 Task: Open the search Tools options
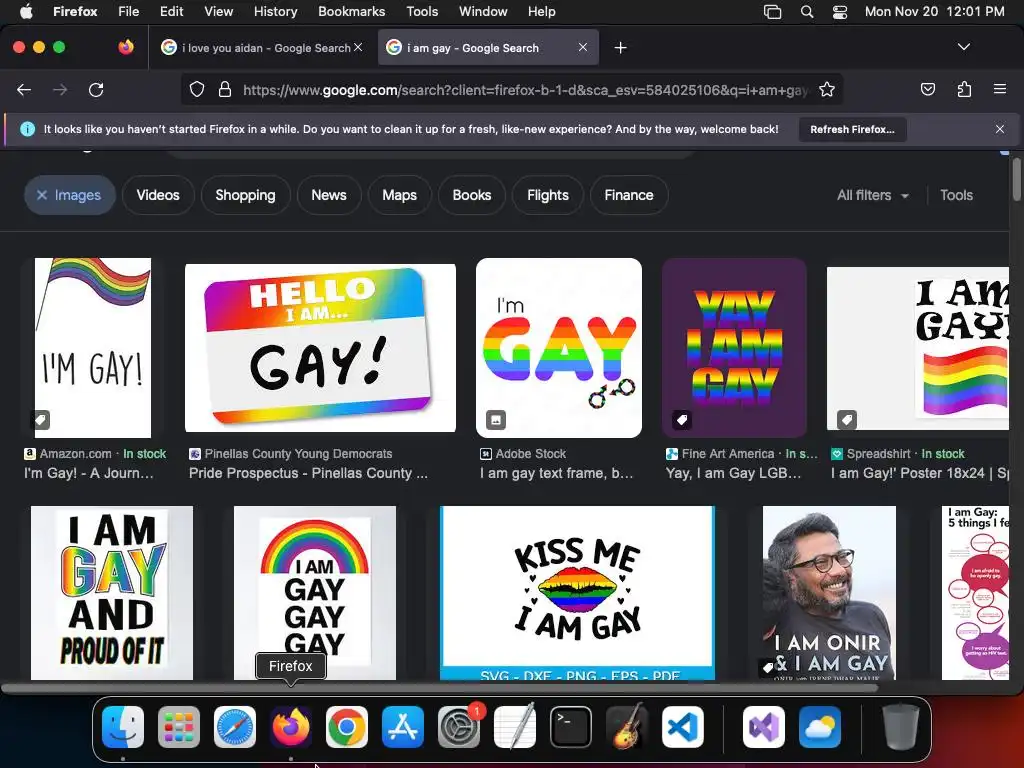point(956,195)
